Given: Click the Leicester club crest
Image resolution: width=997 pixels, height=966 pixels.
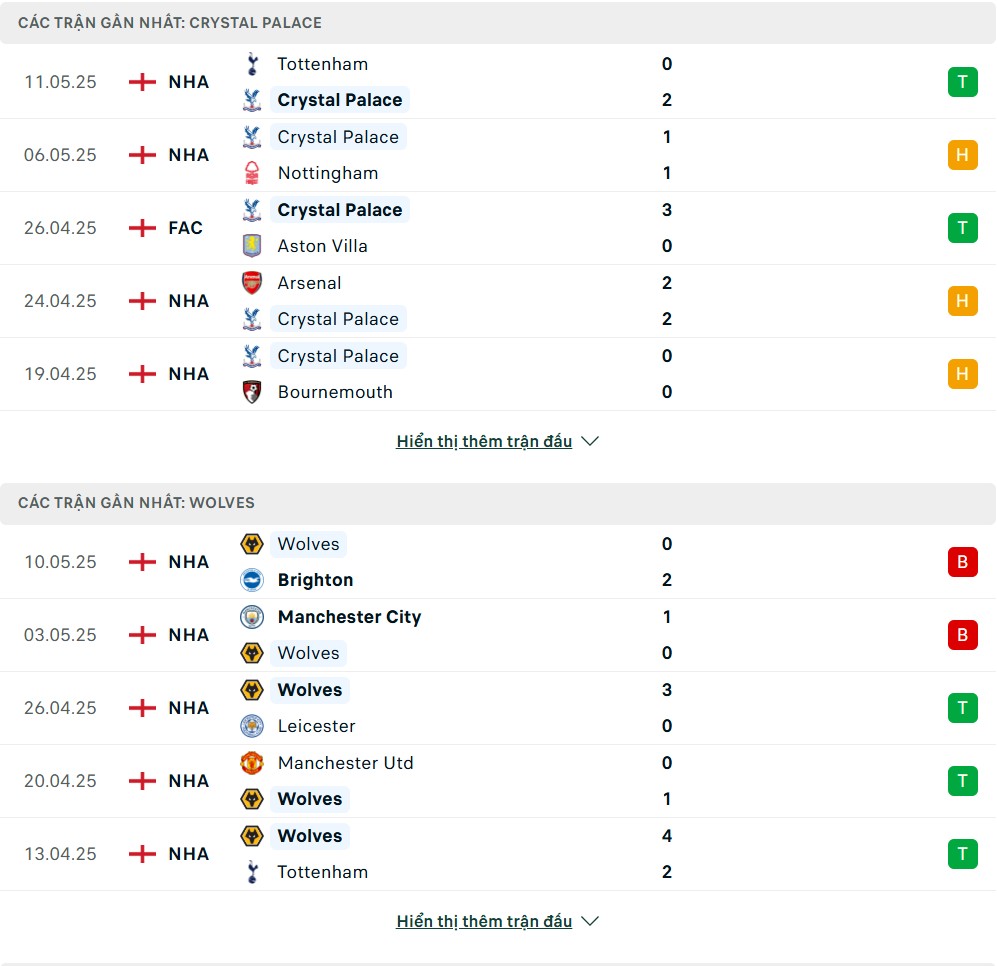Looking at the screenshot, I should tap(252, 726).
